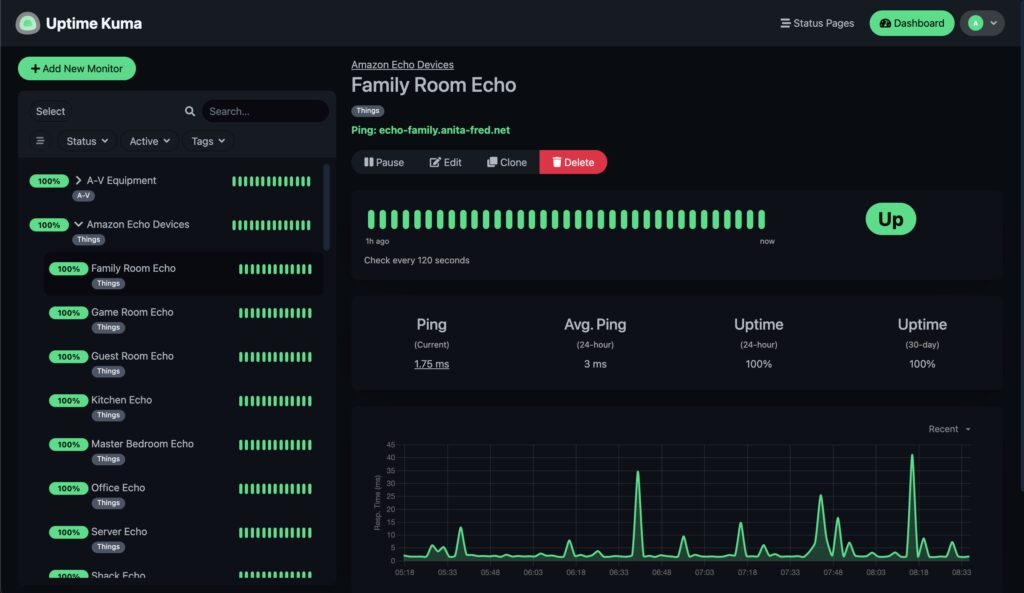Open the filter list icon beside Status
The height and width of the screenshot is (593, 1024).
(x=39, y=141)
